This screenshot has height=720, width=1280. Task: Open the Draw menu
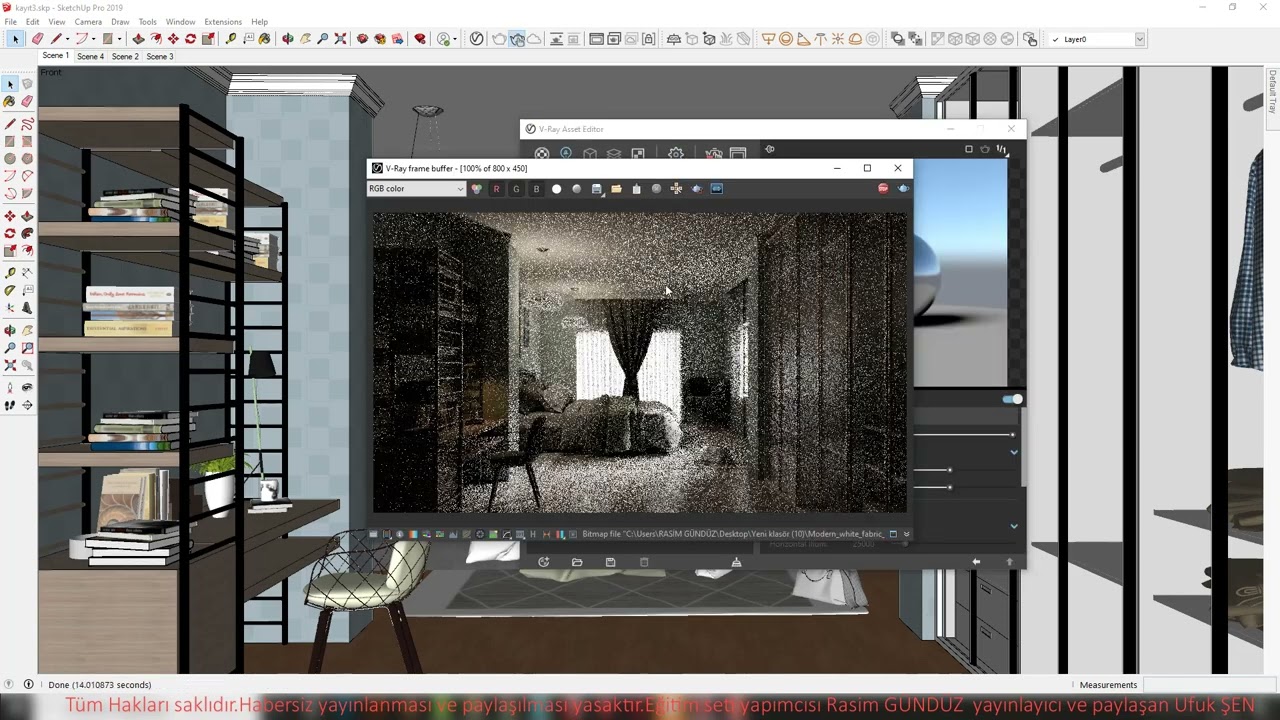coord(120,21)
